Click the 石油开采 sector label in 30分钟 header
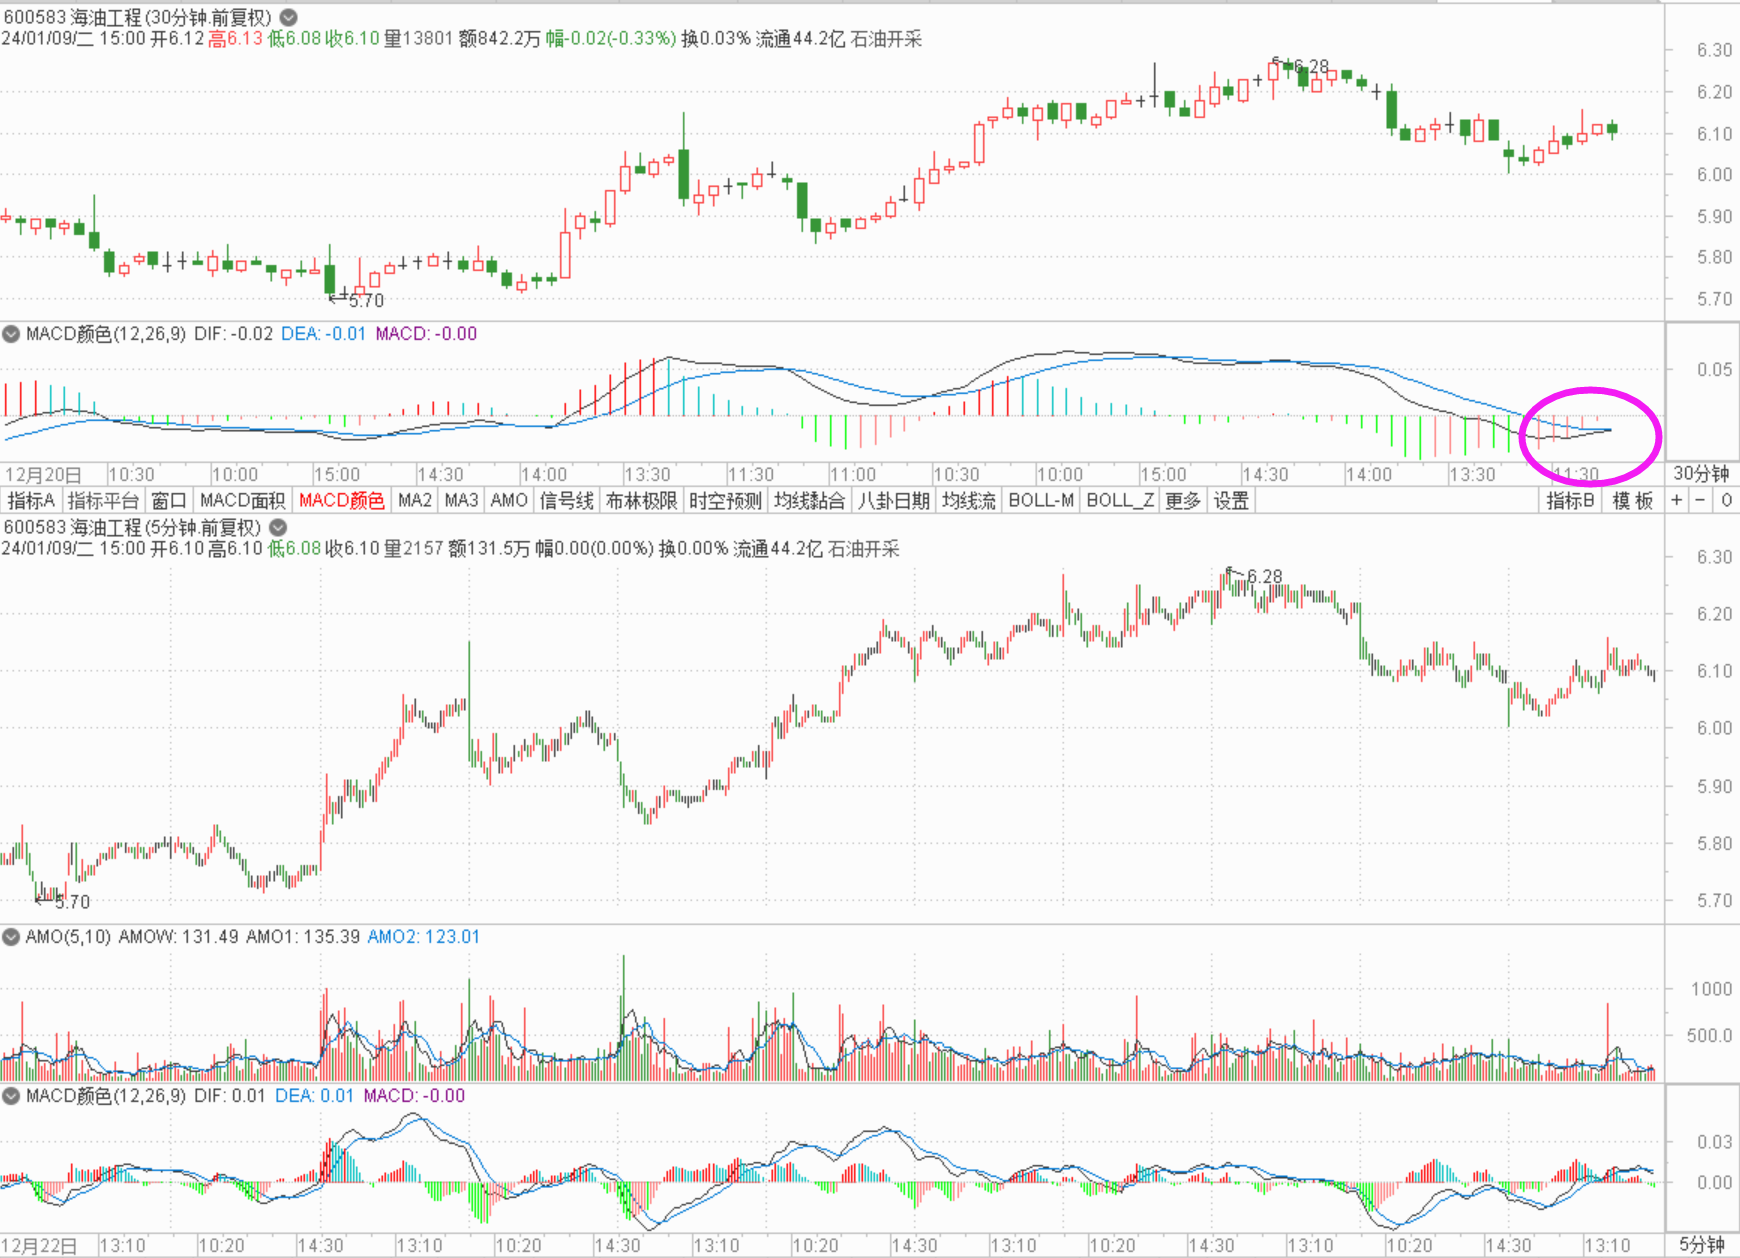Image resolution: width=1740 pixels, height=1258 pixels. tap(886, 39)
